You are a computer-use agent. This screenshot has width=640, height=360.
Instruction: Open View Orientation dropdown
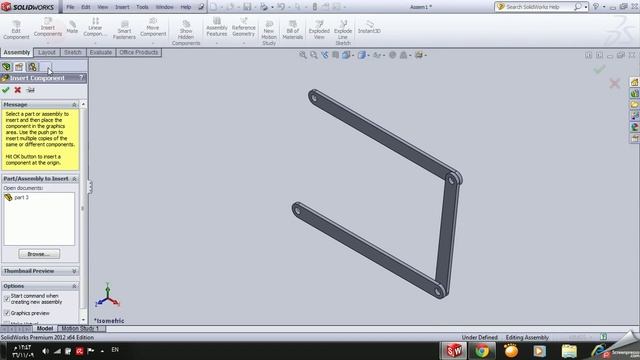pyautogui.click(x=347, y=55)
